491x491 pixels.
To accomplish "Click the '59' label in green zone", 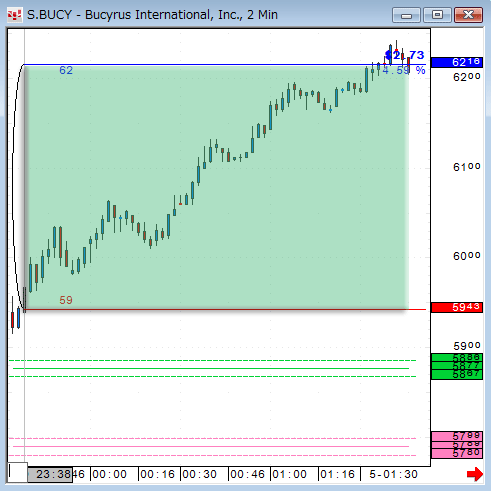I will pos(66,300).
